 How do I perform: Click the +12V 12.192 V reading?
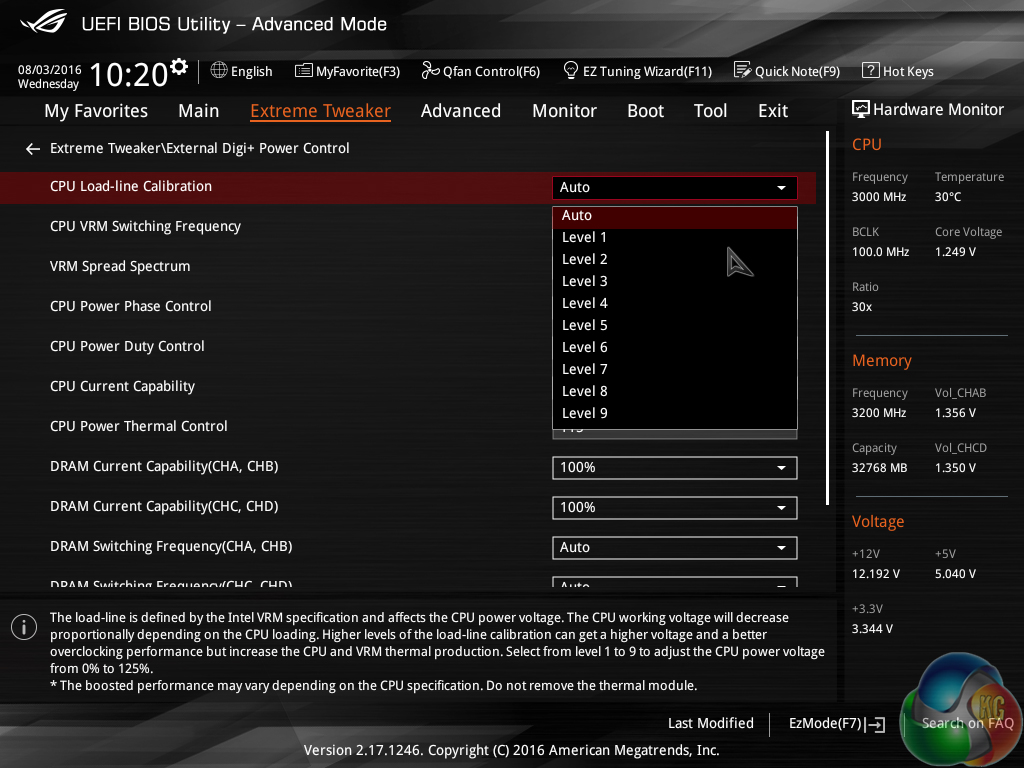point(876,574)
